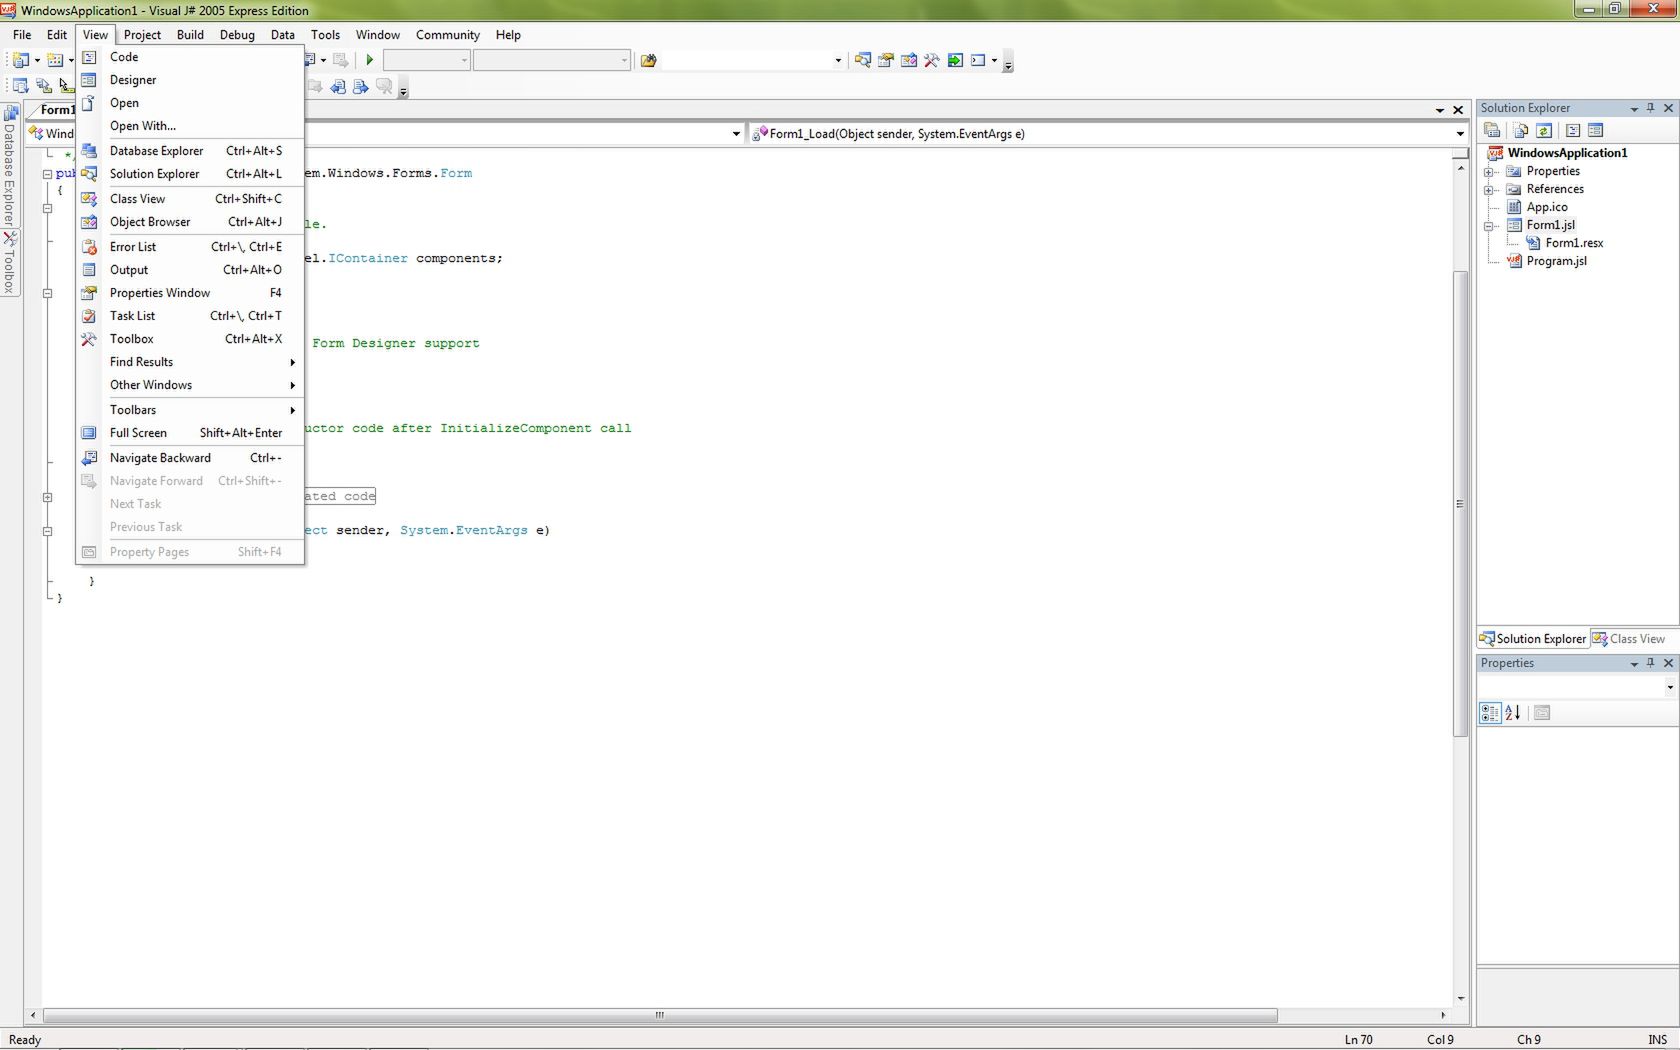This screenshot has width=1680, height=1050.
Task: Choose Designer from the View menu
Action: coord(190,80)
